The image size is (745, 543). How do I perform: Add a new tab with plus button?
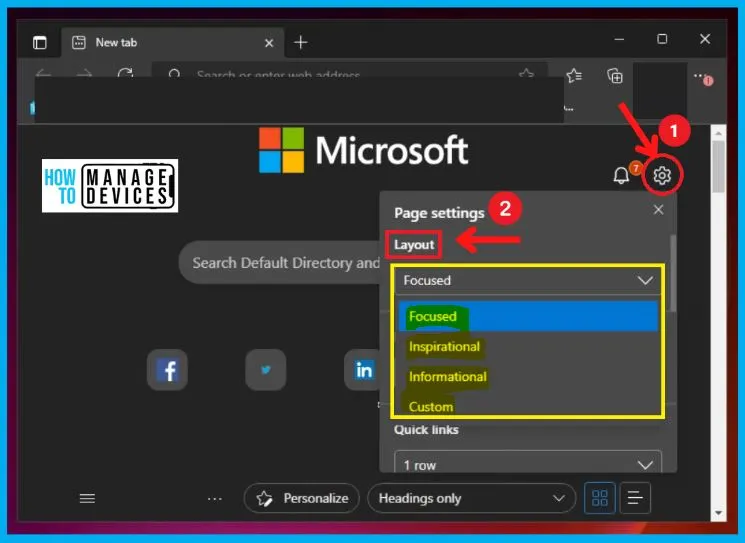click(301, 43)
